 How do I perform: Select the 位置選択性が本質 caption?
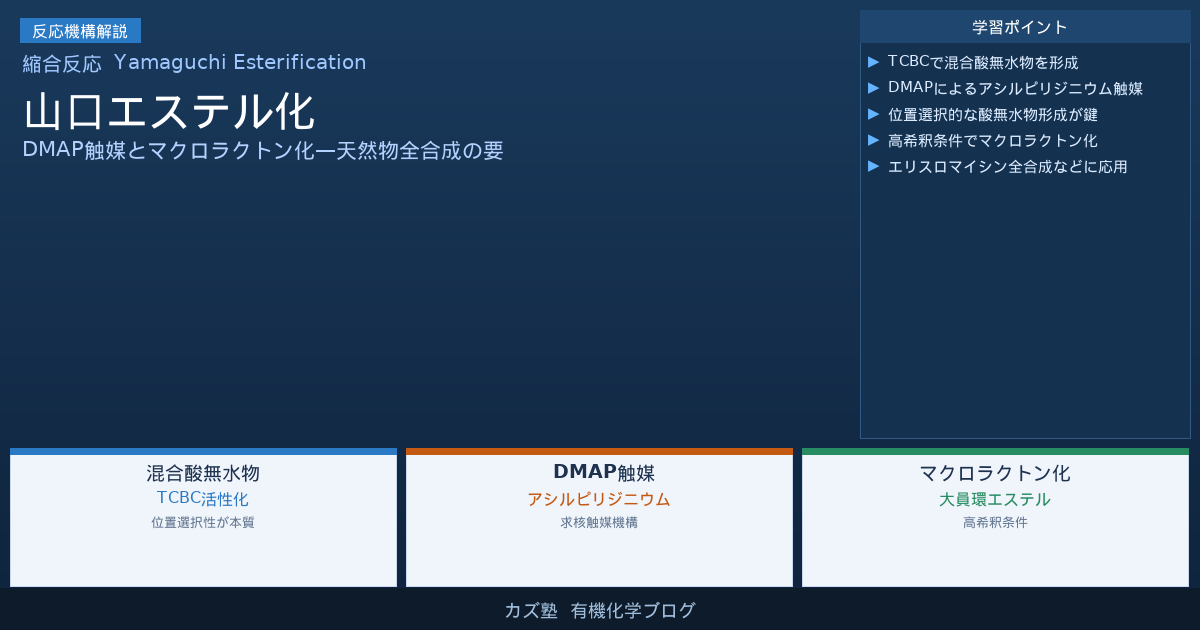point(203,522)
